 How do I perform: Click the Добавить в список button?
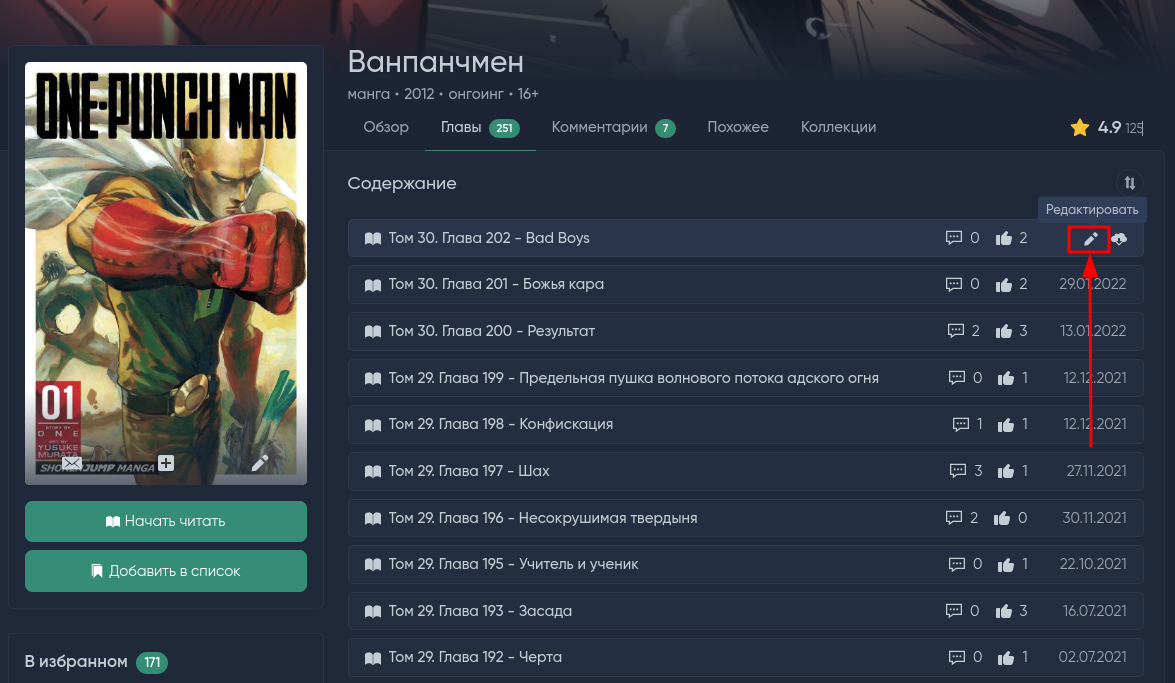(166, 571)
